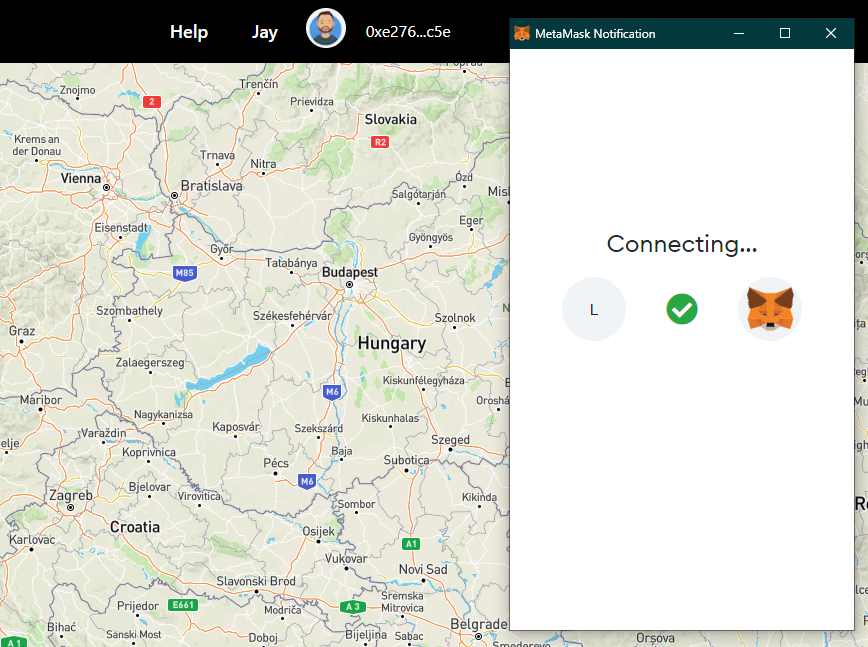
Task: Click Kaposvár label on map
Action: point(236,427)
